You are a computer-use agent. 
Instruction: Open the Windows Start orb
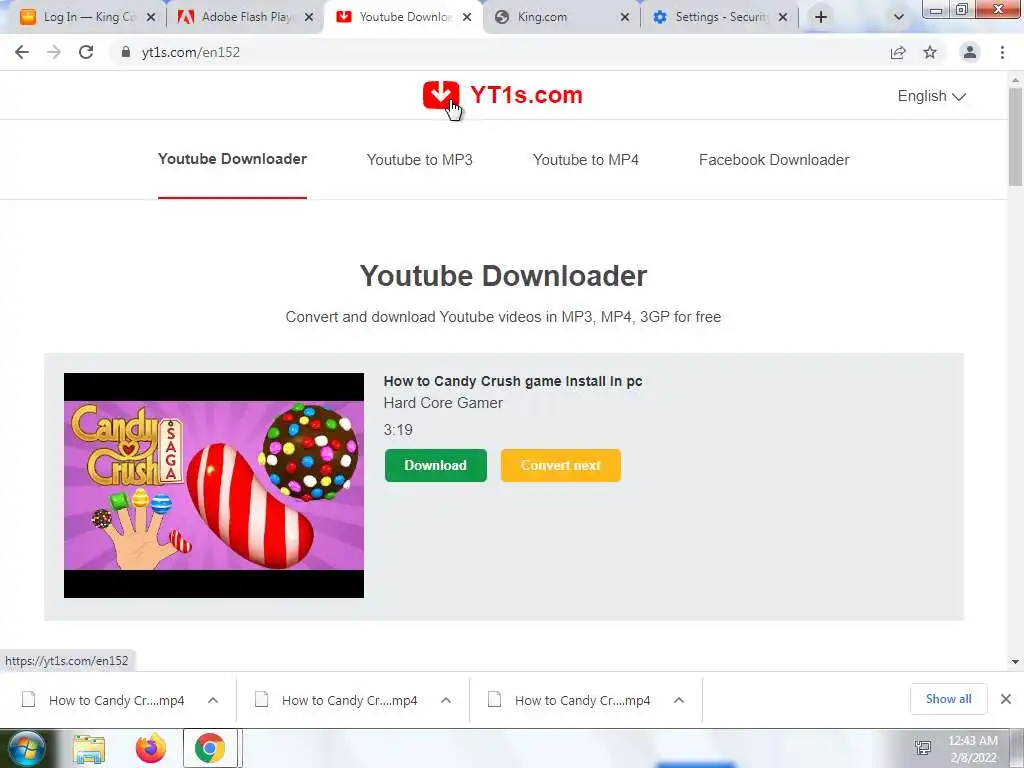click(27, 748)
